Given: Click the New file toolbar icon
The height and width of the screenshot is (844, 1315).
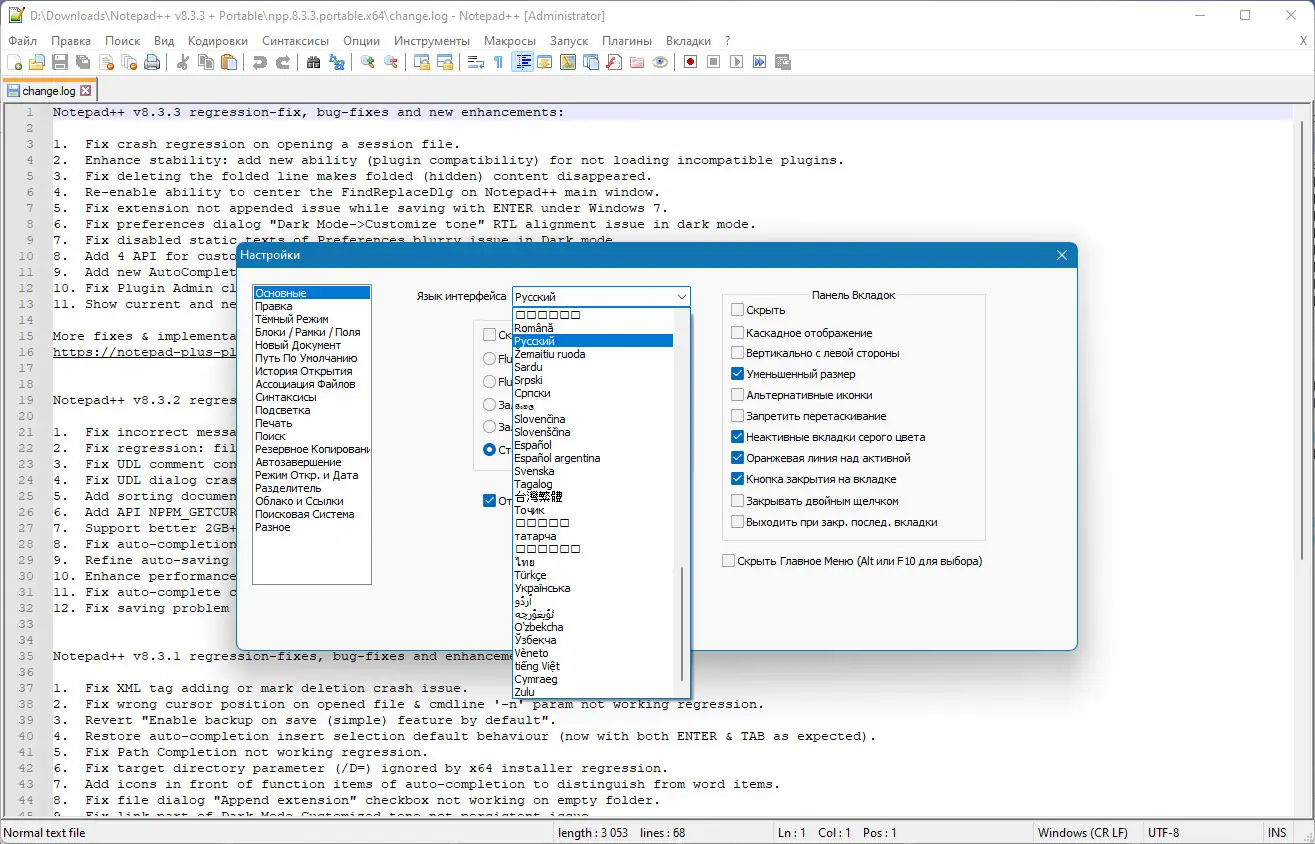Looking at the screenshot, I should click(x=15, y=62).
